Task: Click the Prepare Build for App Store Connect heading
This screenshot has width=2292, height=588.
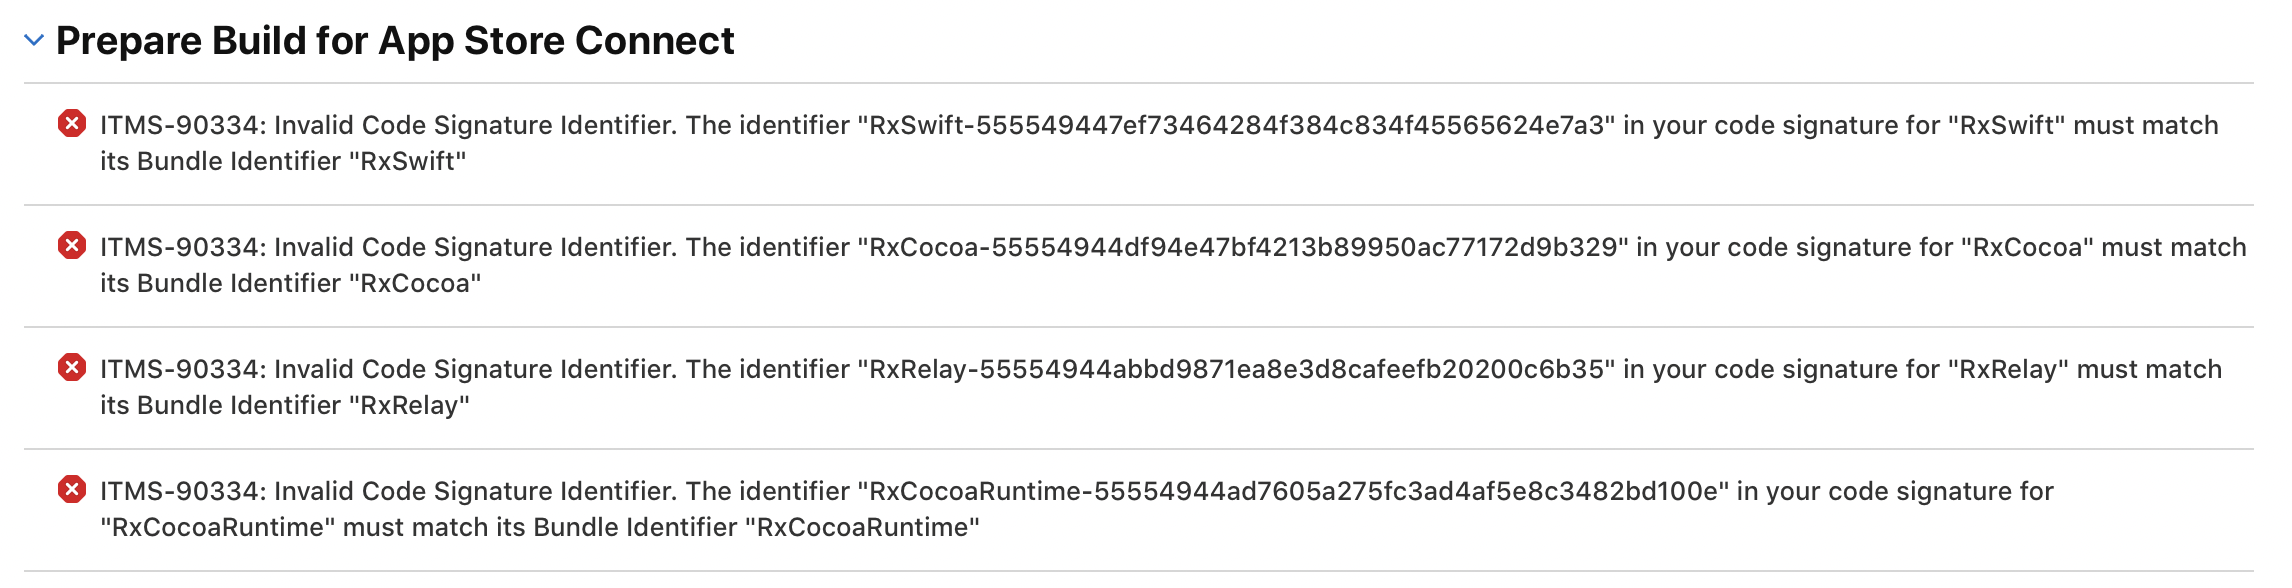Action: [395, 41]
